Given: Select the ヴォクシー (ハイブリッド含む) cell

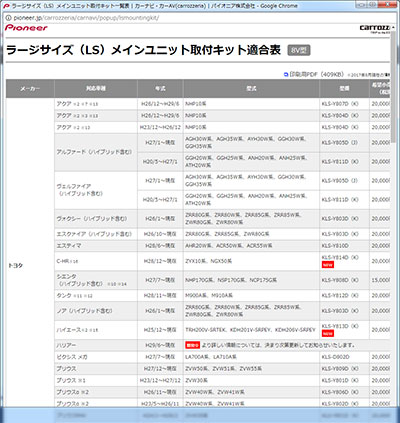Looking at the screenshot, I should (96, 219).
